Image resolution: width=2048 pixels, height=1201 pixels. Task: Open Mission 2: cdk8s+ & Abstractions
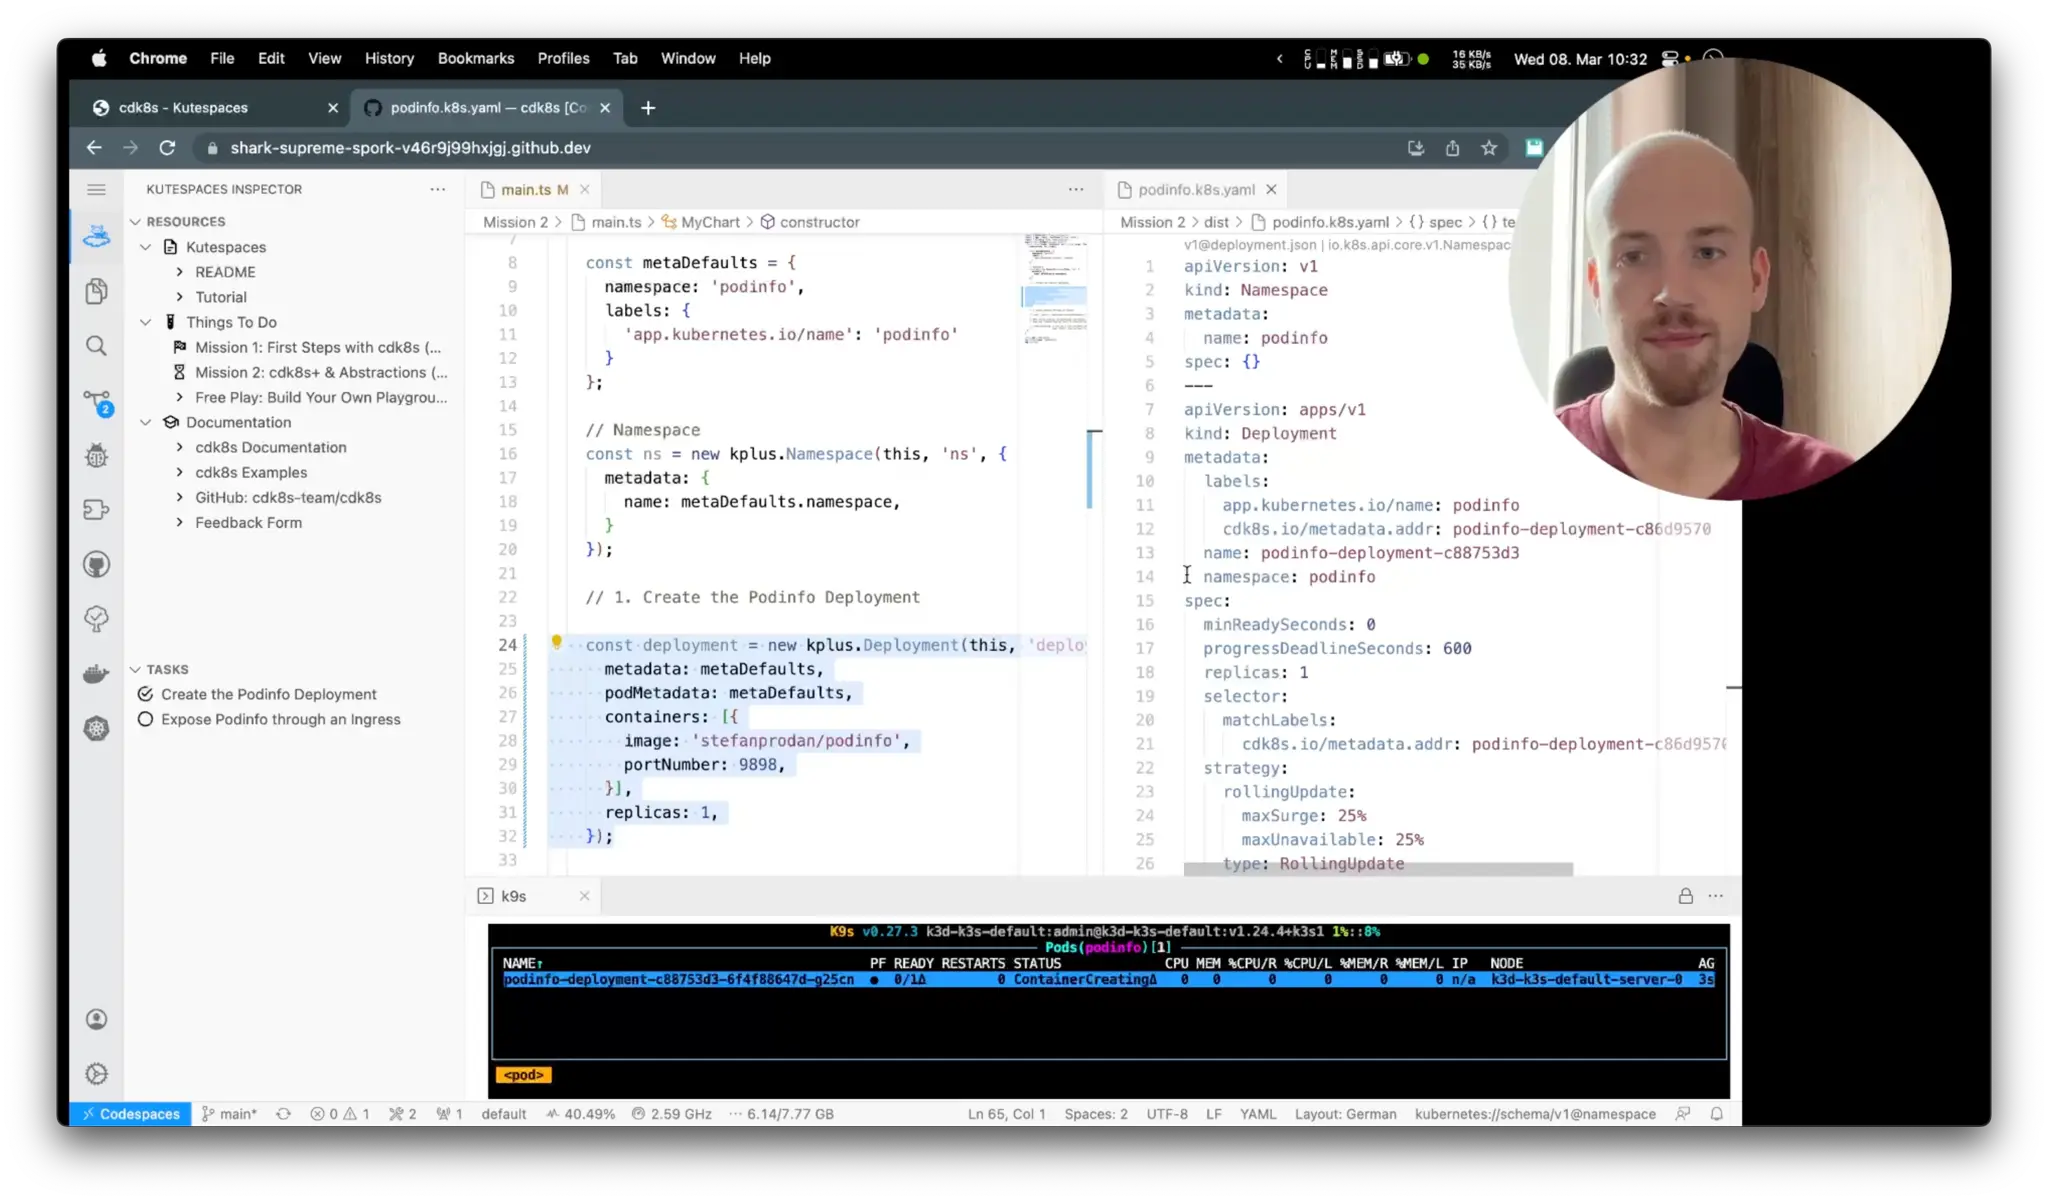(321, 372)
